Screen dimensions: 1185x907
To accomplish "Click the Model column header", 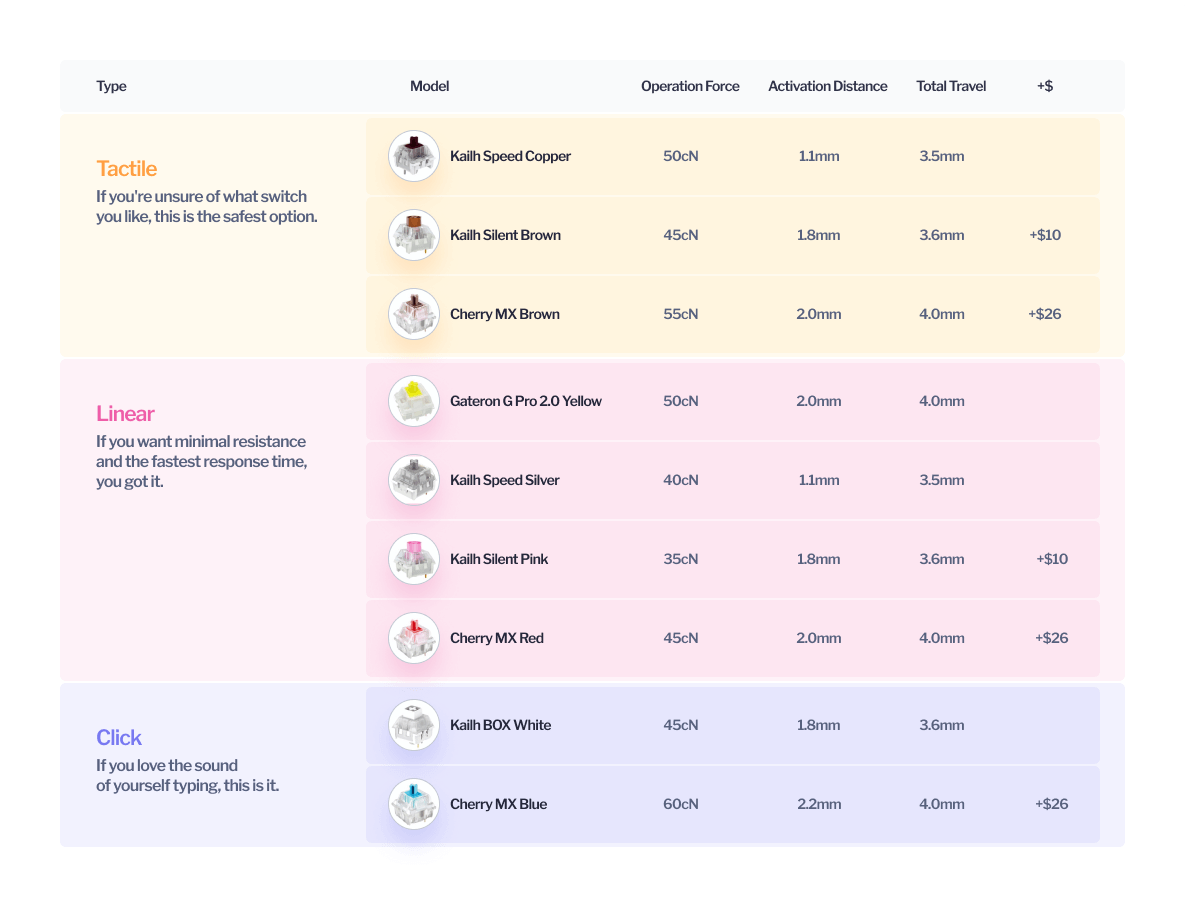I will 429,86.
